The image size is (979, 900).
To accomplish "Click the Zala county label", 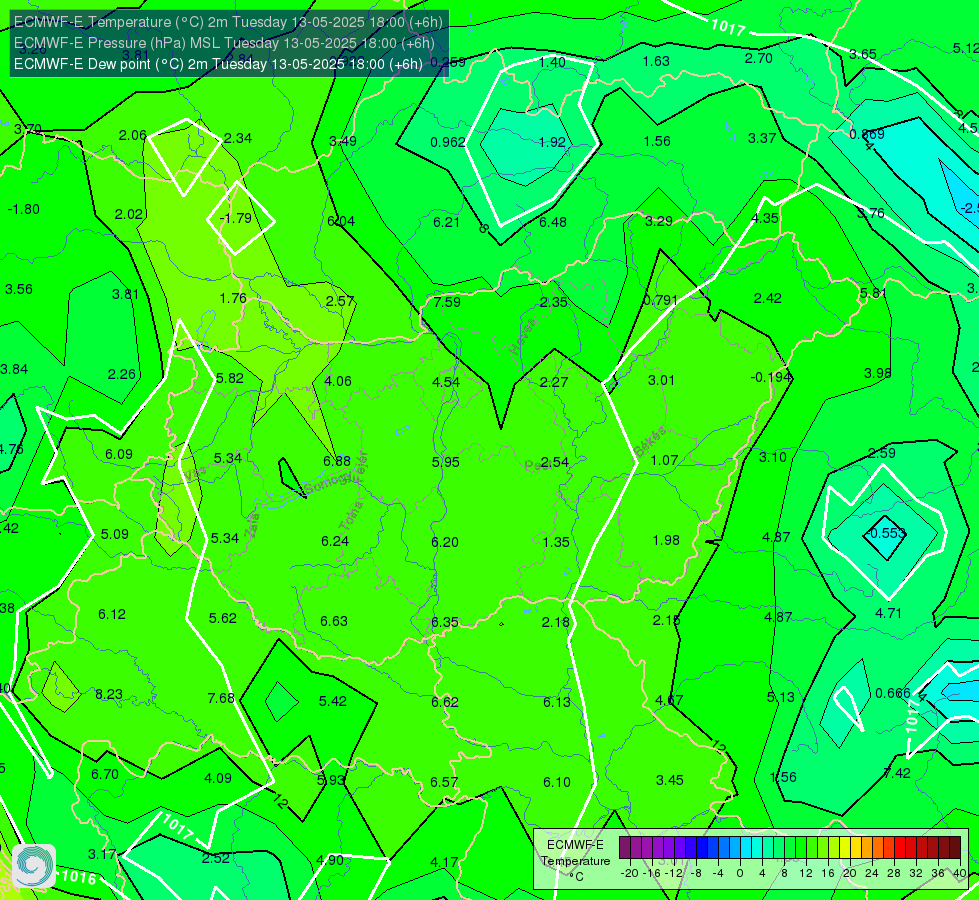I will pyautogui.click(x=253, y=528).
